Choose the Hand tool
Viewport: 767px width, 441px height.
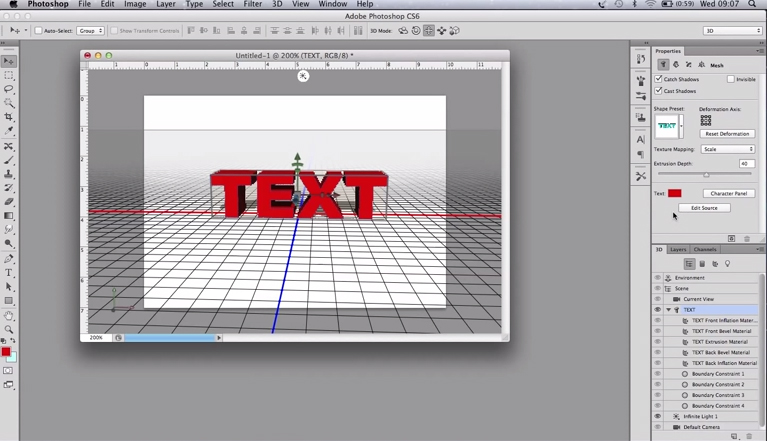tap(9, 315)
